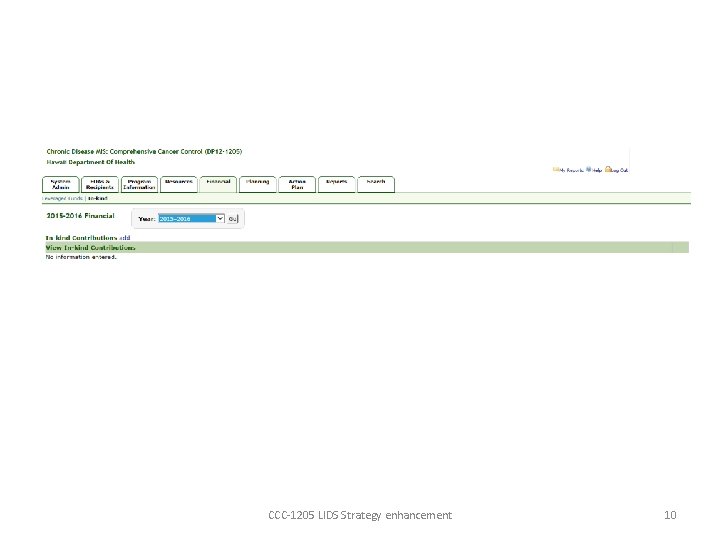
Task: Switch to the Financial tab
Action: [218, 184]
